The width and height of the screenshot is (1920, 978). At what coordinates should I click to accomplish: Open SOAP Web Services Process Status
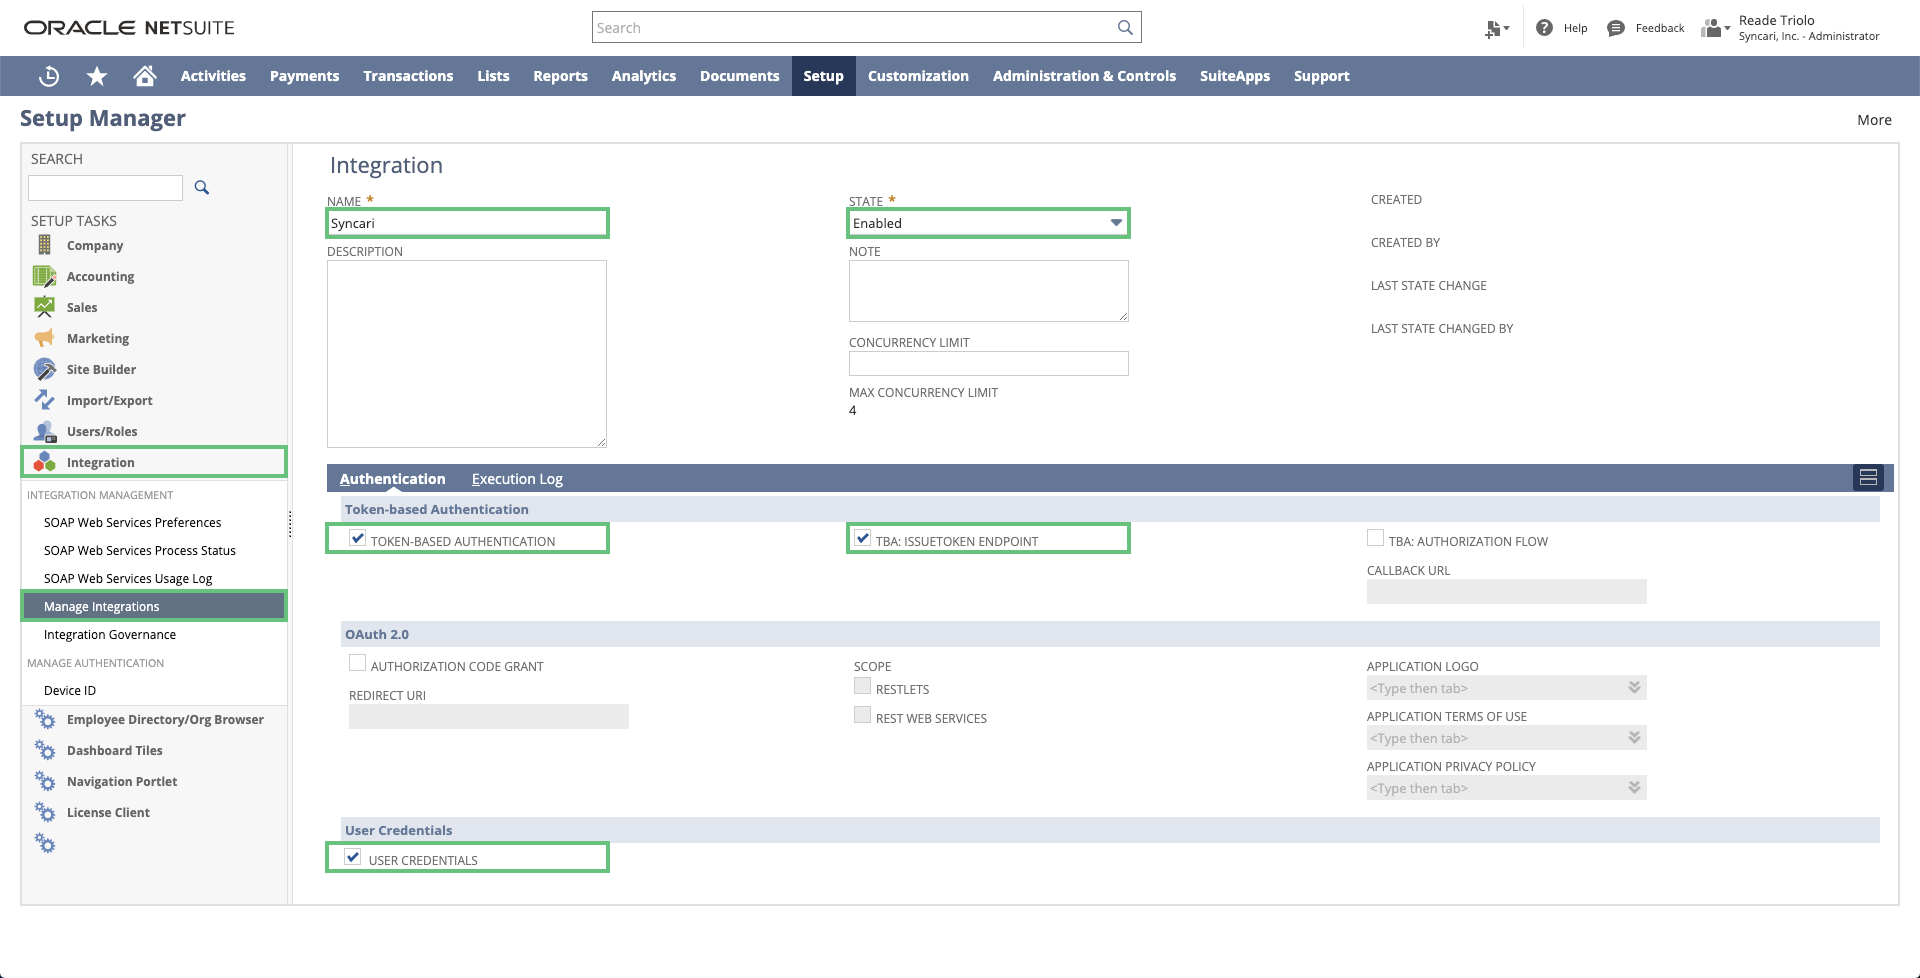click(140, 551)
